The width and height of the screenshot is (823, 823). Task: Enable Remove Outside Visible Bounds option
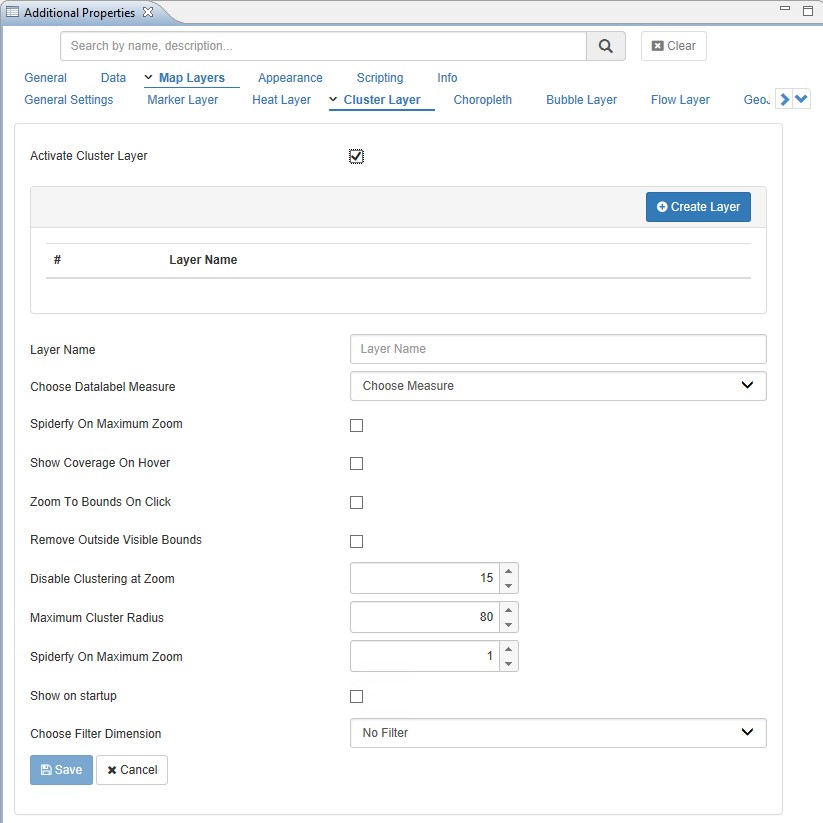[x=356, y=542]
